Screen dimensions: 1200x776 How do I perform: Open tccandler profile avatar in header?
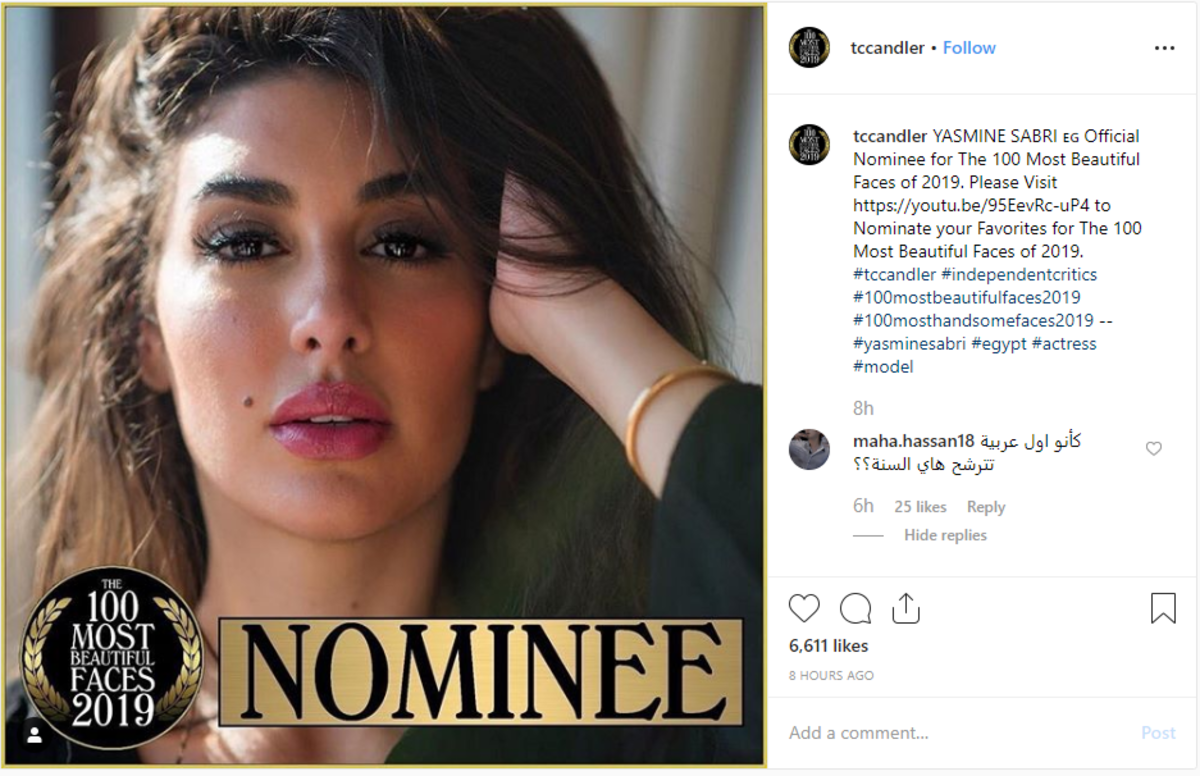pyautogui.click(x=809, y=47)
